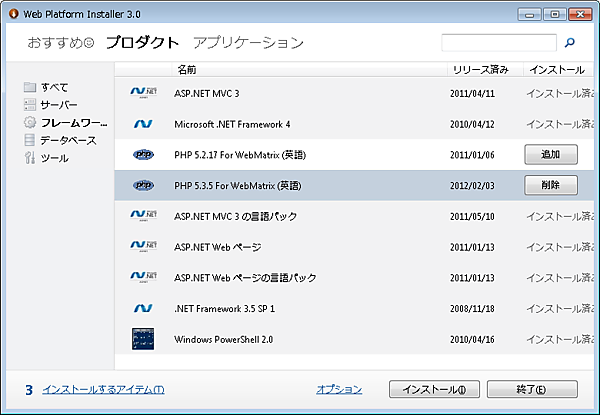Click the Windows PowerShell 2.0 icon
This screenshot has width=600, height=415.
(143, 339)
